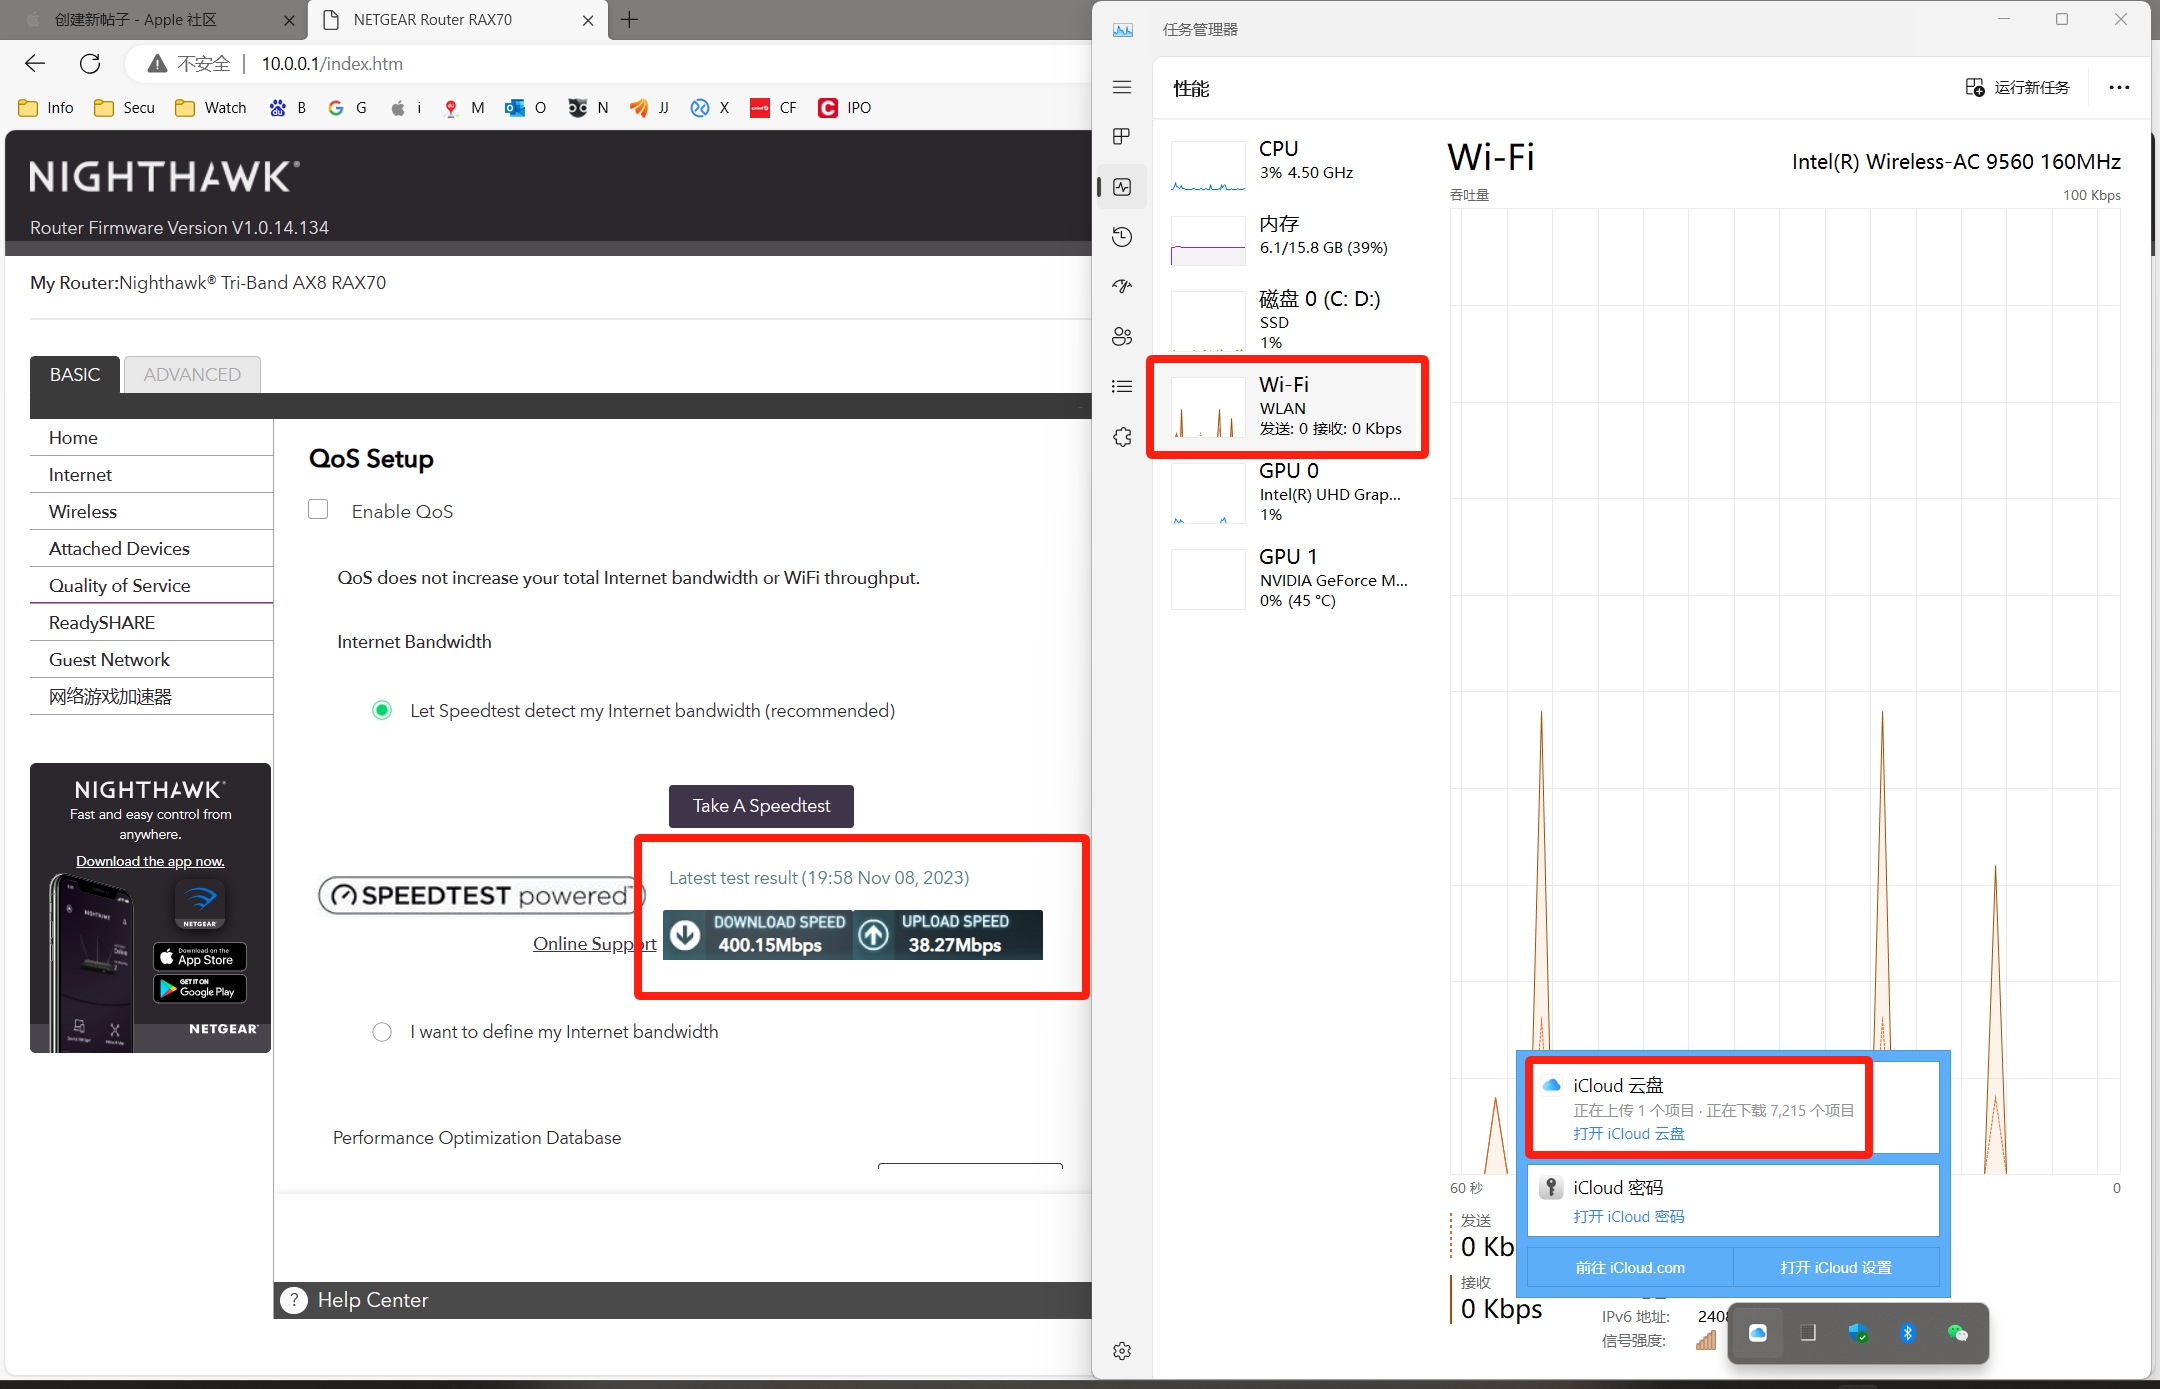Screen dimensions: 2160x1389
Task: Enable the QoS checkbox
Action: coord(318,510)
